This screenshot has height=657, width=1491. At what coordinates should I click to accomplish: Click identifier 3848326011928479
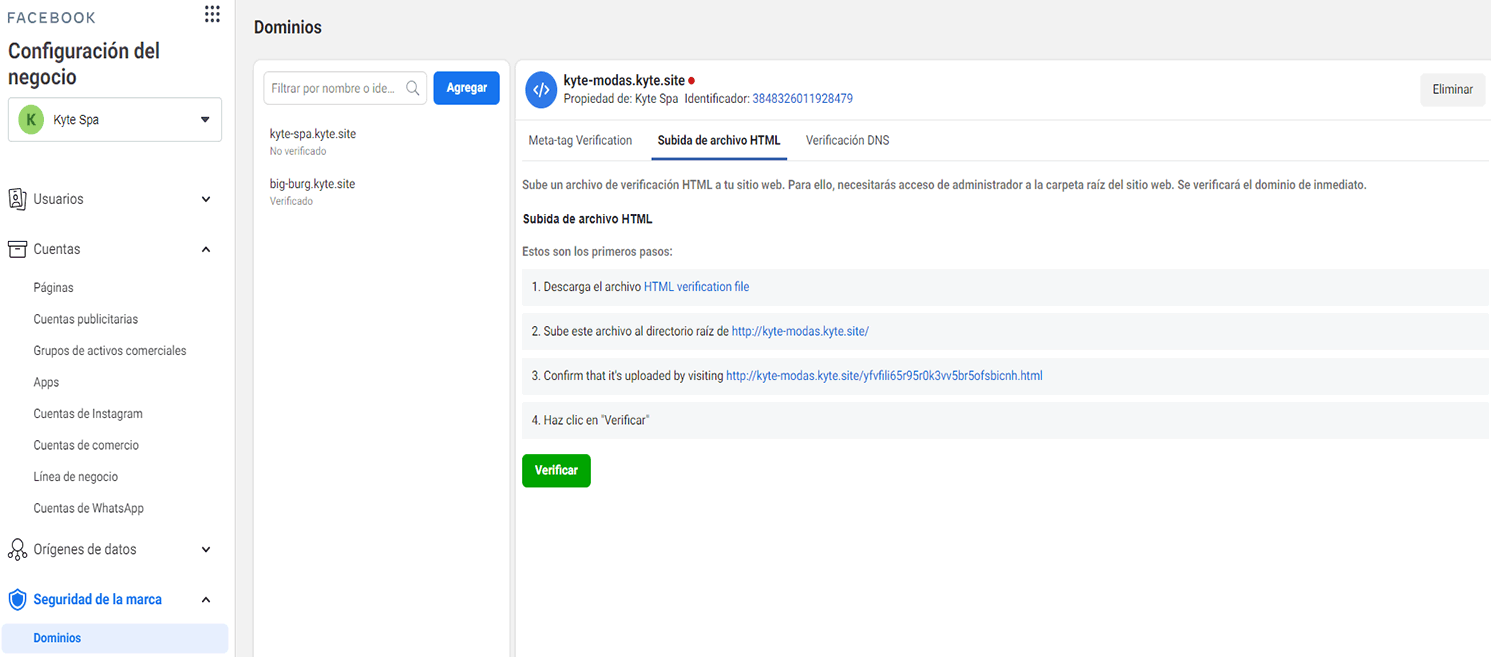802,99
